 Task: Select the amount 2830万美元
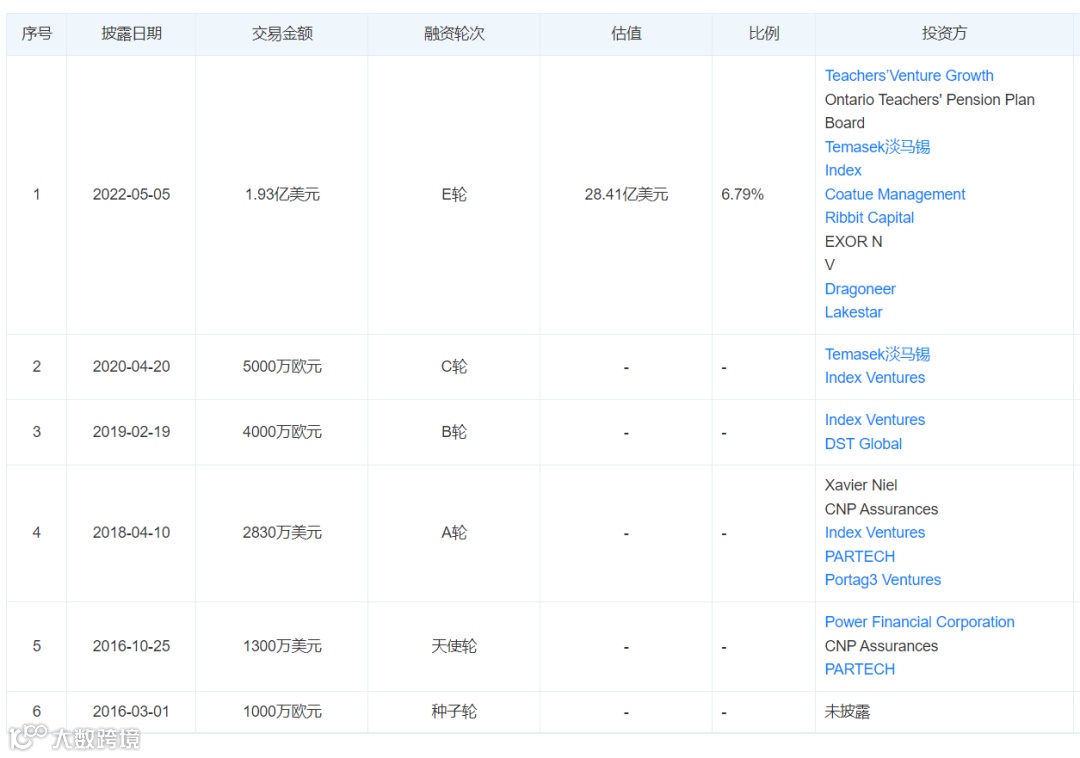(282, 533)
